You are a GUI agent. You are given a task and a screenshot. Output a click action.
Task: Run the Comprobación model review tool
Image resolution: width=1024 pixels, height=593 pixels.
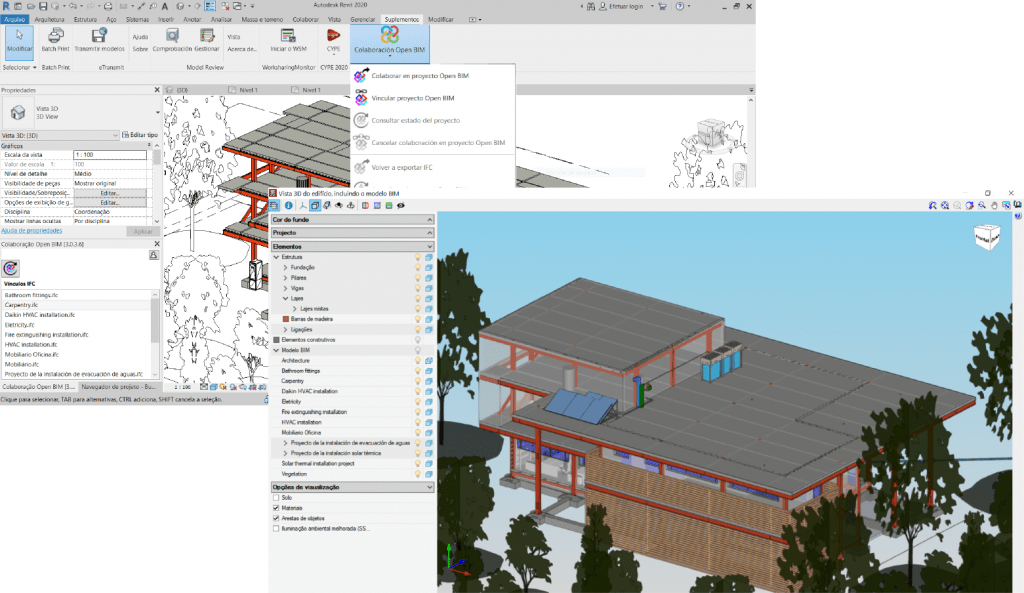[172, 40]
